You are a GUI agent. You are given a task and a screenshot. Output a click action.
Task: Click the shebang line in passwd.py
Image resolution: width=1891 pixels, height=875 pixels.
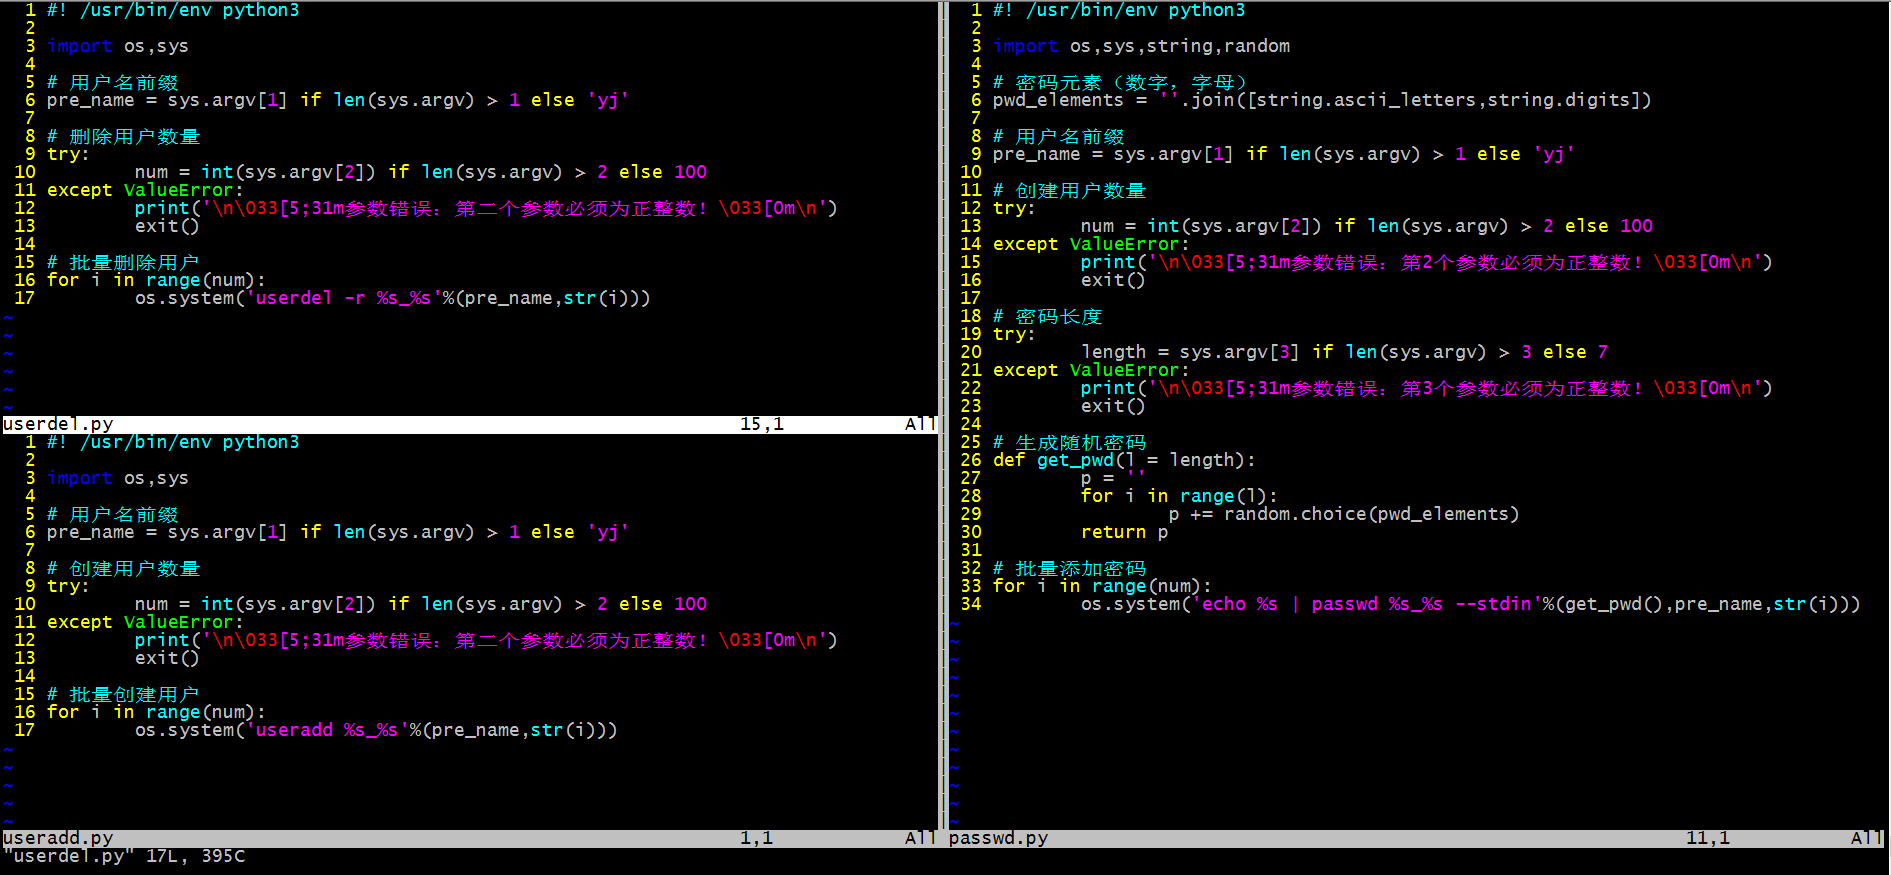click(x=1119, y=10)
